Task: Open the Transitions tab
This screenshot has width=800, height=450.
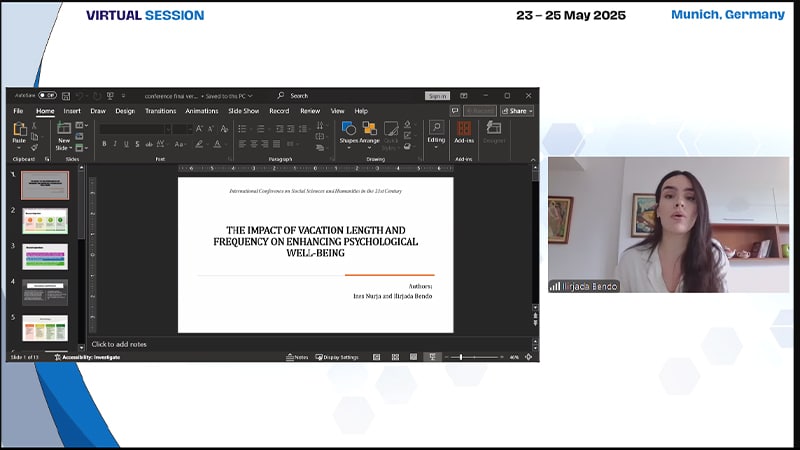Action: coord(160,111)
